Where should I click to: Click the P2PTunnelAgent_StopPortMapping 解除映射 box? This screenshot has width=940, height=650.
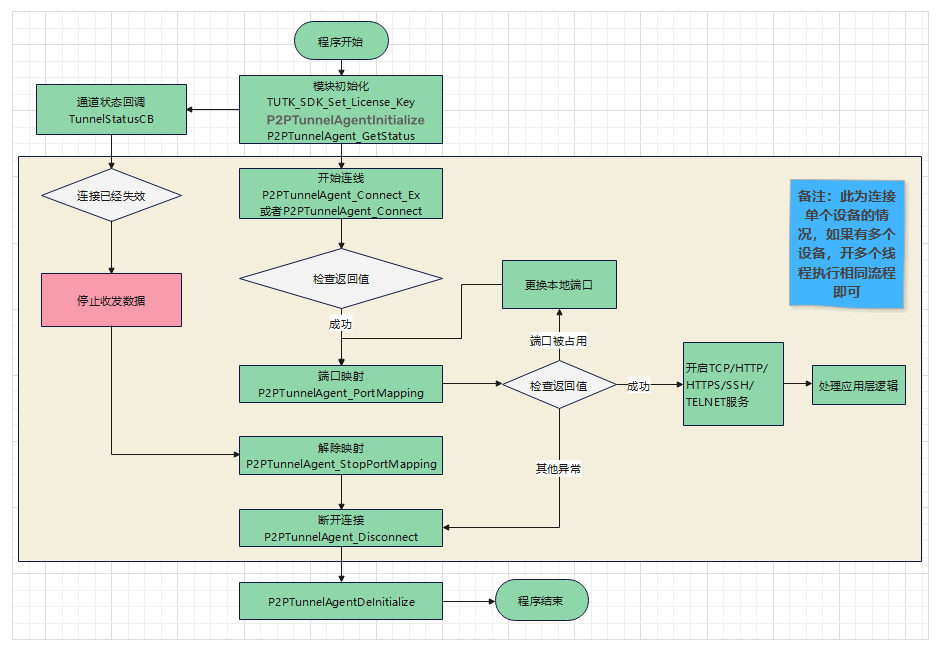point(340,455)
